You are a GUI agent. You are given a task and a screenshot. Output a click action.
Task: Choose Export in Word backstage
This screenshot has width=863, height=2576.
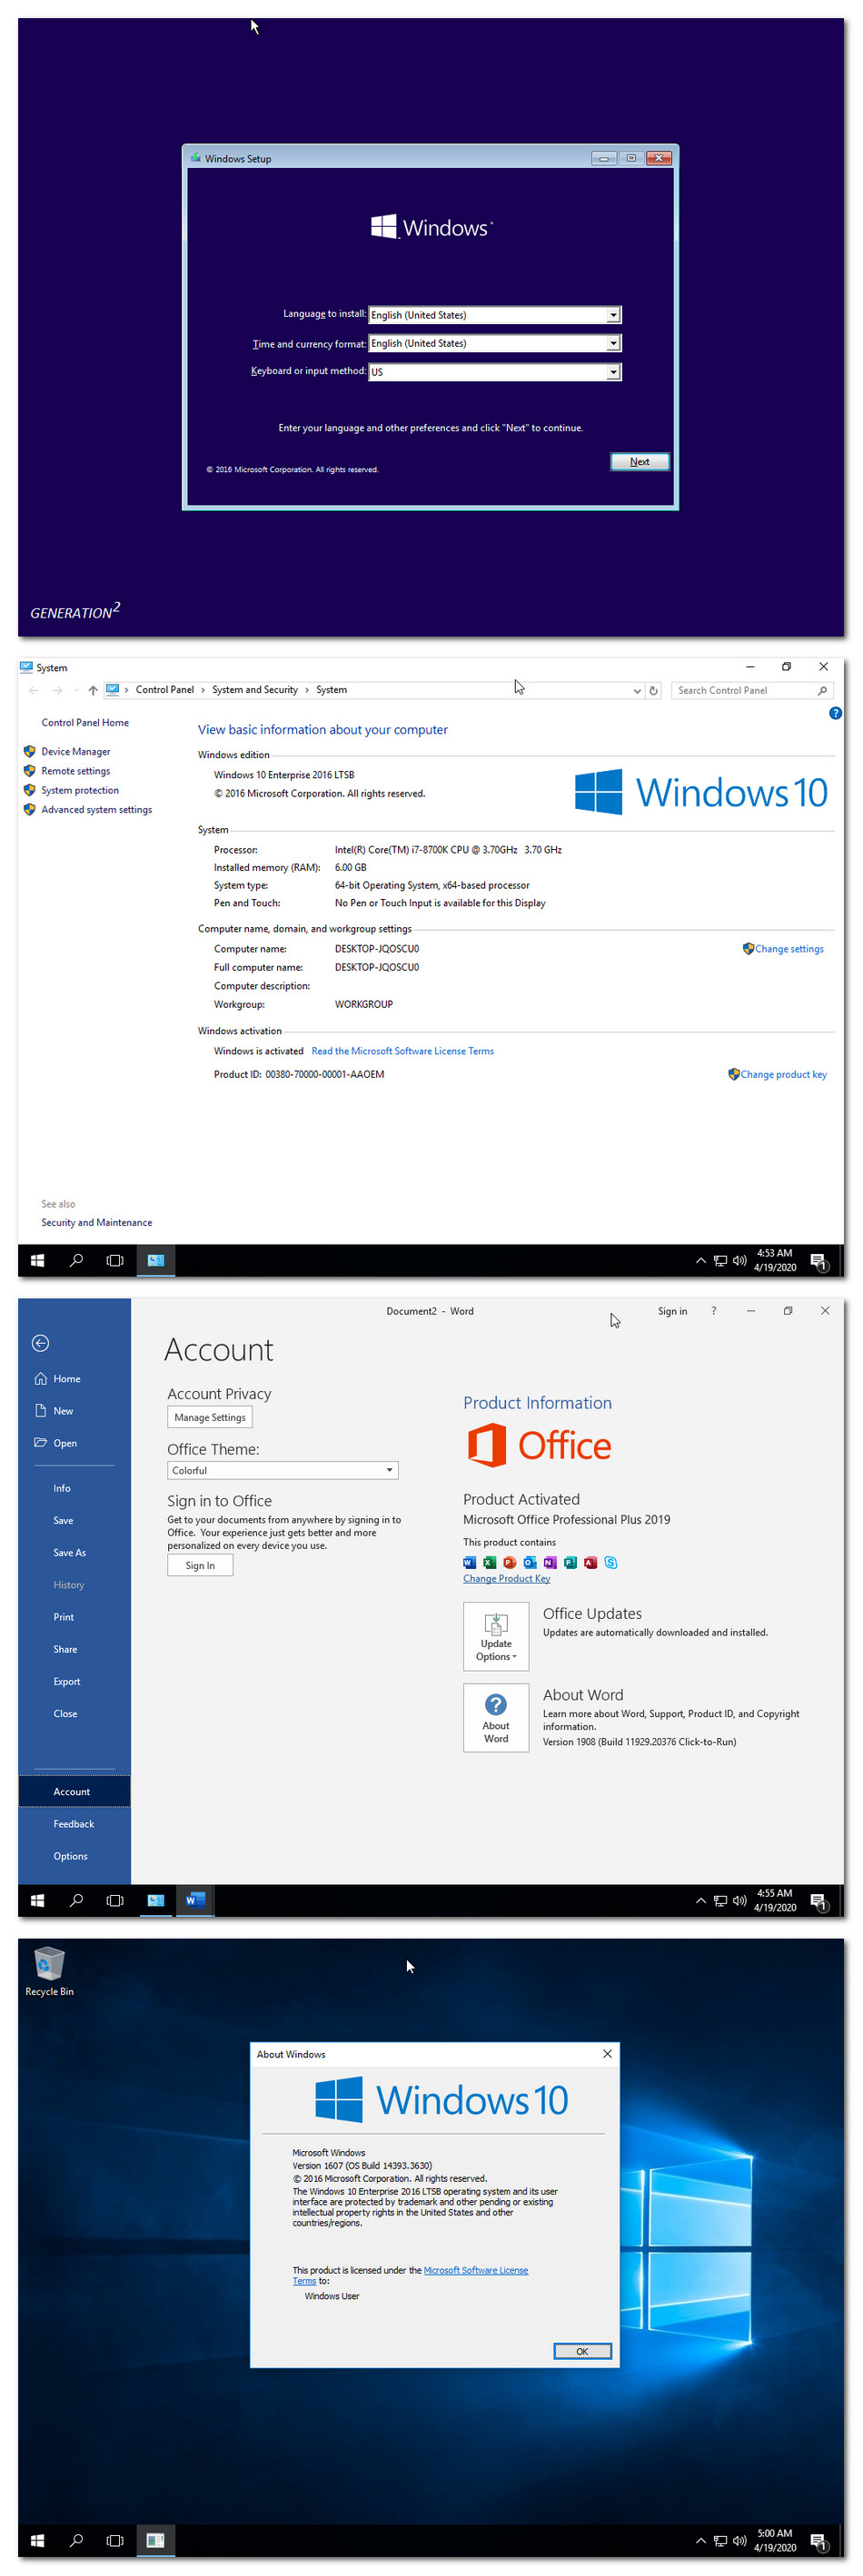67,1681
